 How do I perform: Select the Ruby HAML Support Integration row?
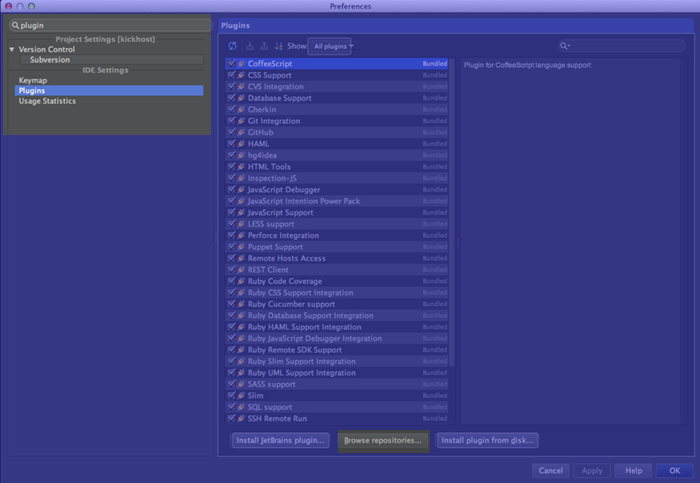(x=337, y=327)
